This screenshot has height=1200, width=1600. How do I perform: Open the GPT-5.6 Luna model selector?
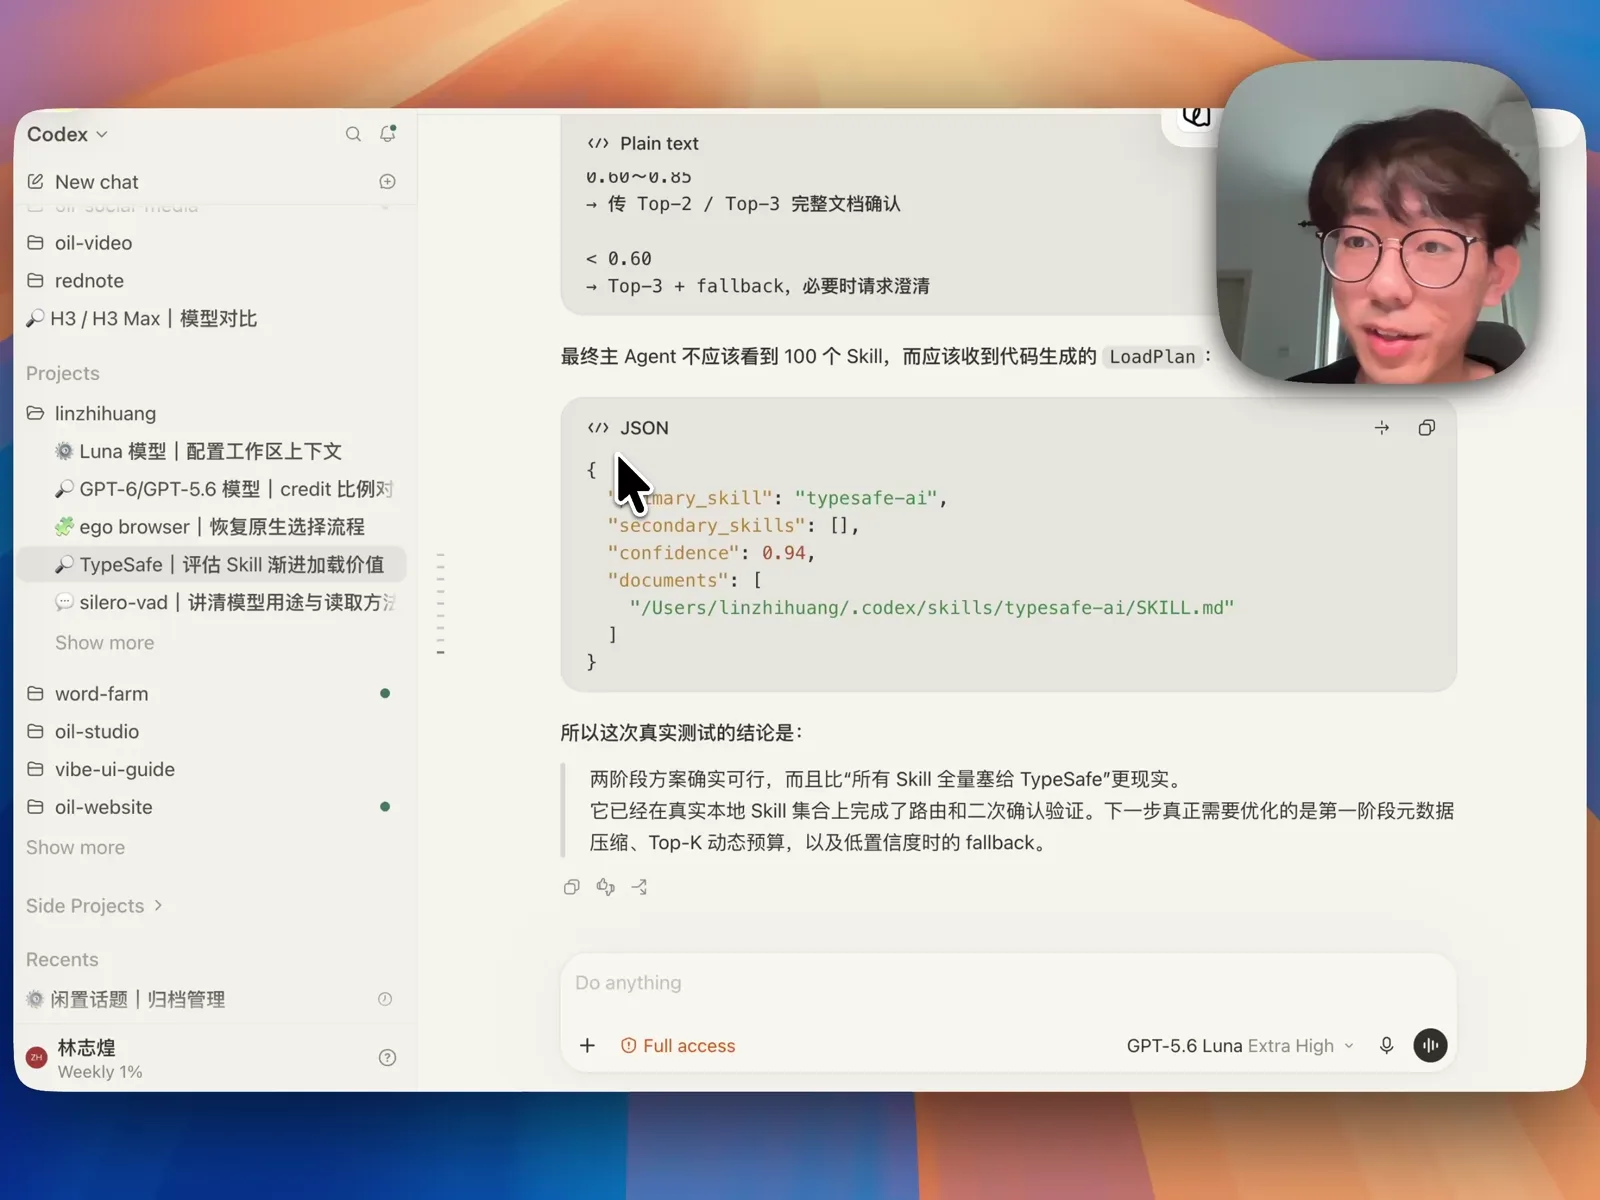point(1240,1045)
